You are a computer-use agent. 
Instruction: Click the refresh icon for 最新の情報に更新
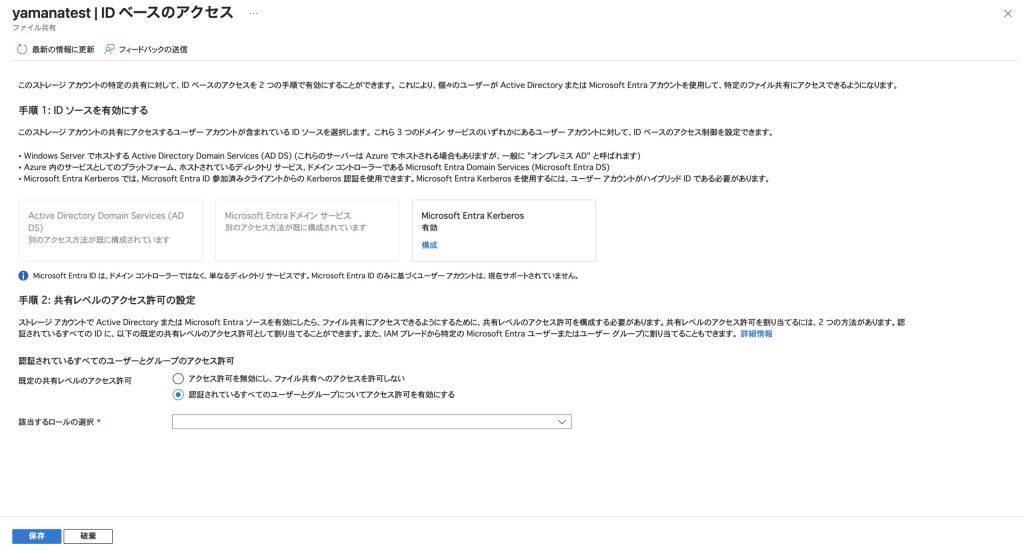pos(21,49)
